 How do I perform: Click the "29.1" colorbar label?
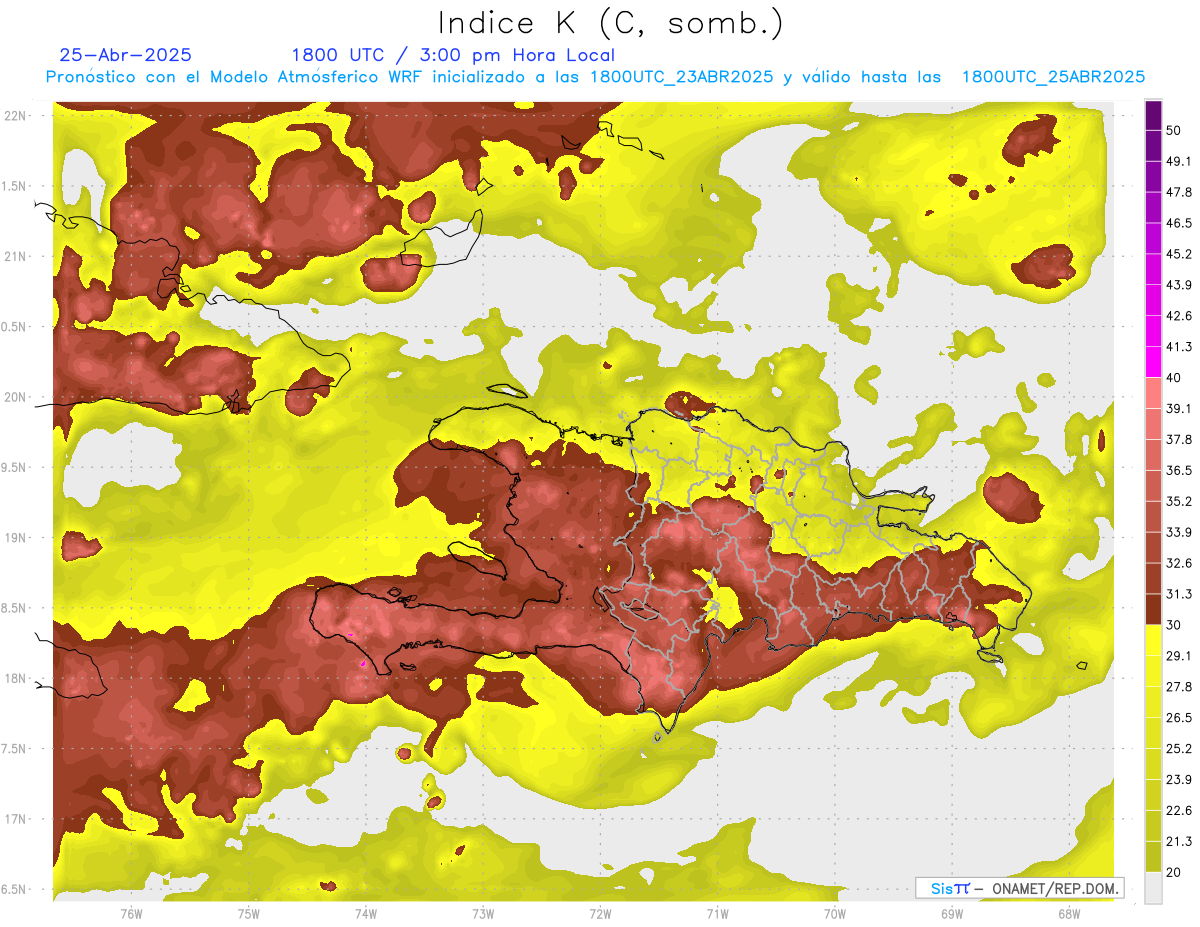1179,656
